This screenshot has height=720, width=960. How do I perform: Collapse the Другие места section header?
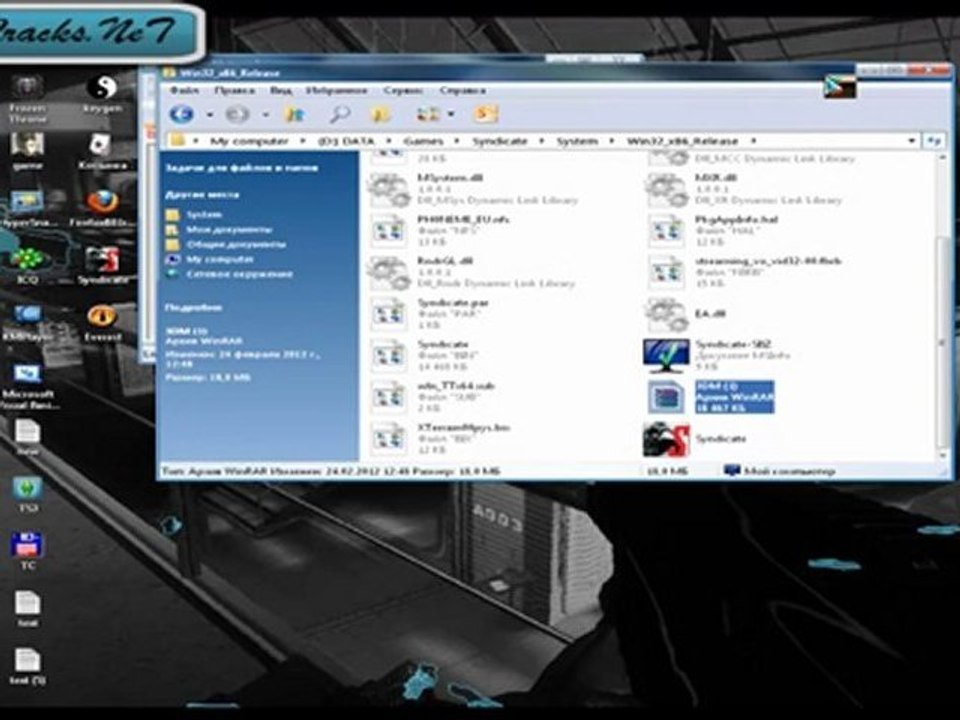coord(202,195)
